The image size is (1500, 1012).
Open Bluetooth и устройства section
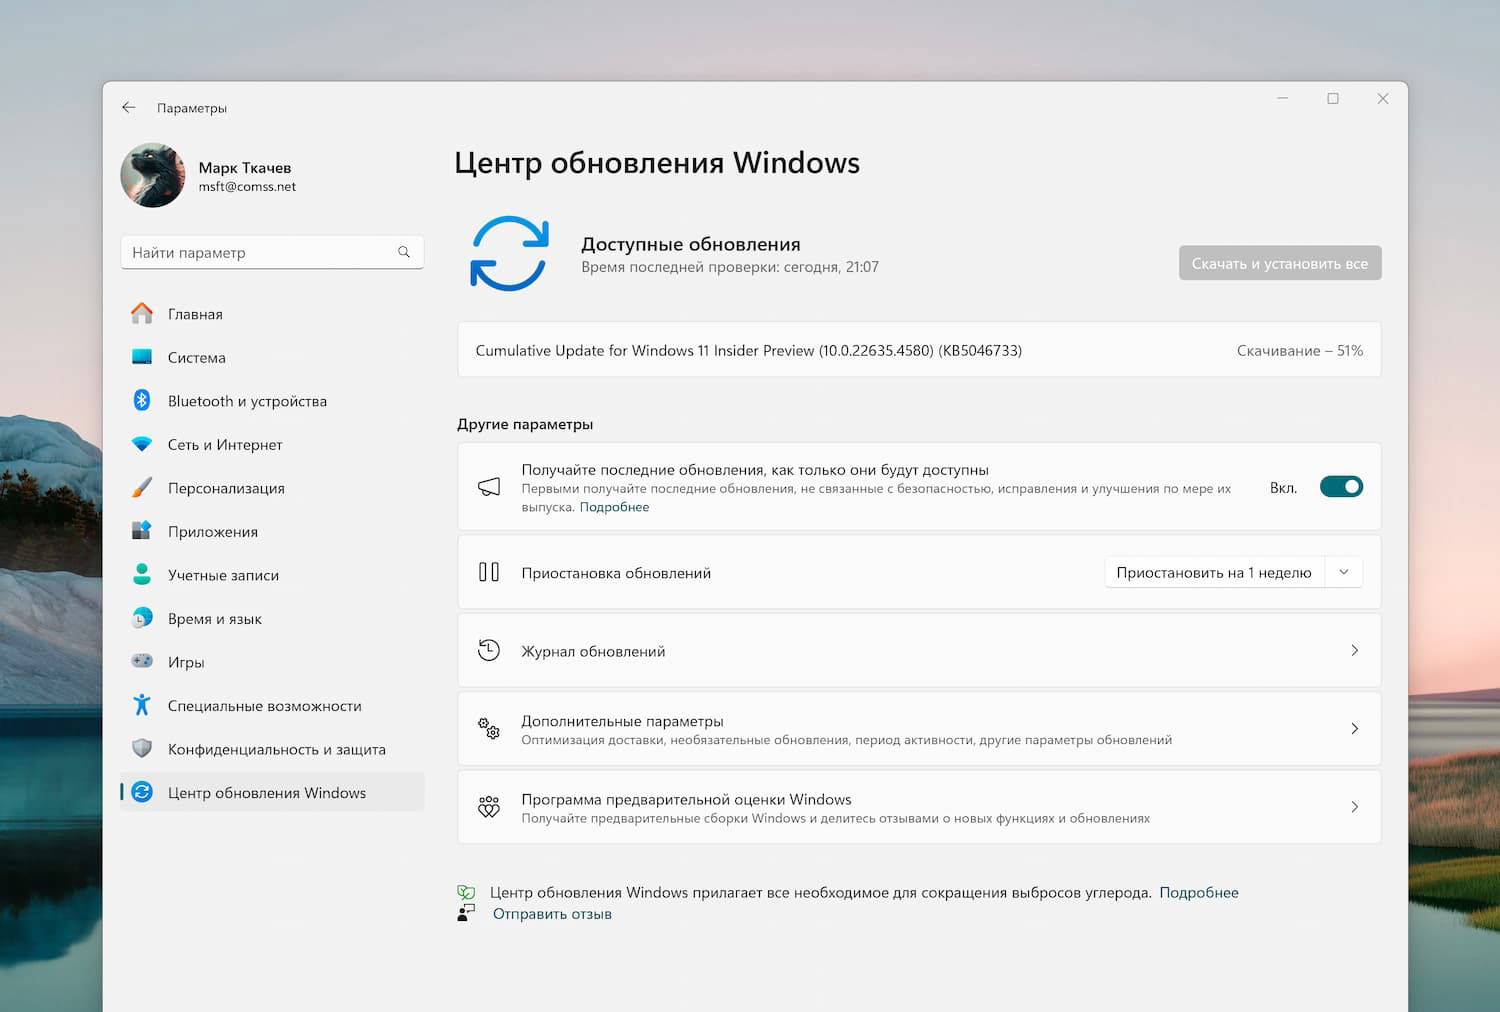pos(272,401)
